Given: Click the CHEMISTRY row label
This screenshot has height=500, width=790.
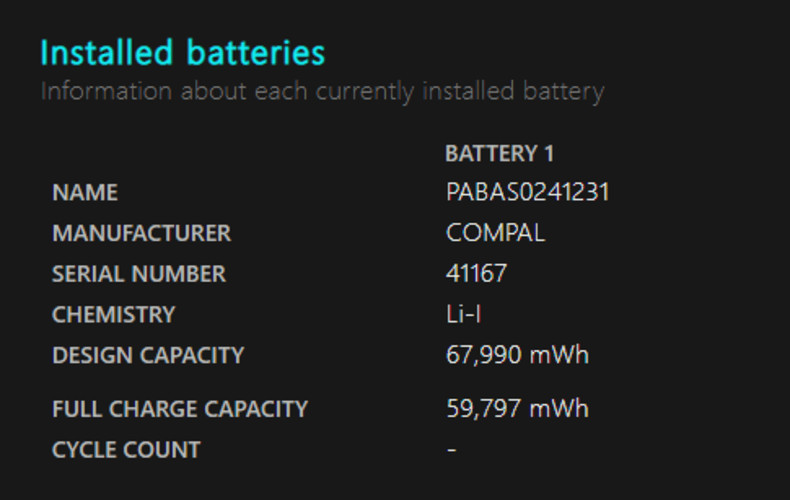Looking at the screenshot, I should point(114,315).
